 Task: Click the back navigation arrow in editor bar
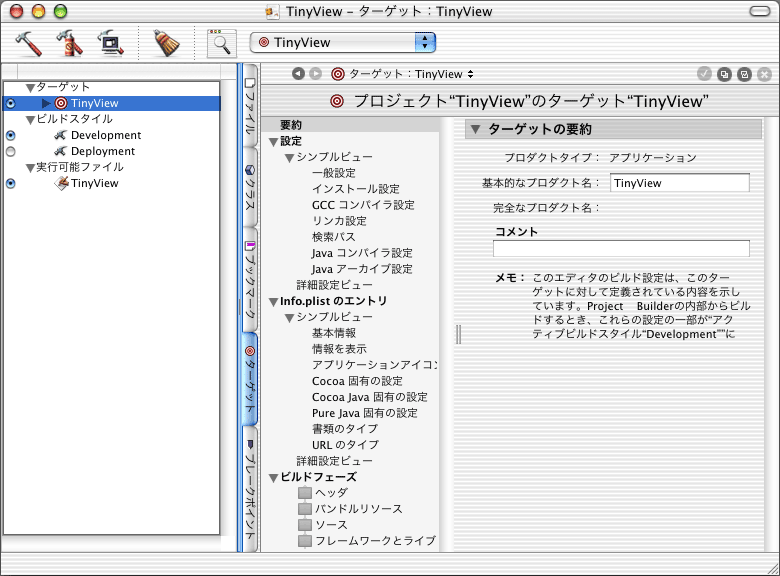tap(298, 74)
